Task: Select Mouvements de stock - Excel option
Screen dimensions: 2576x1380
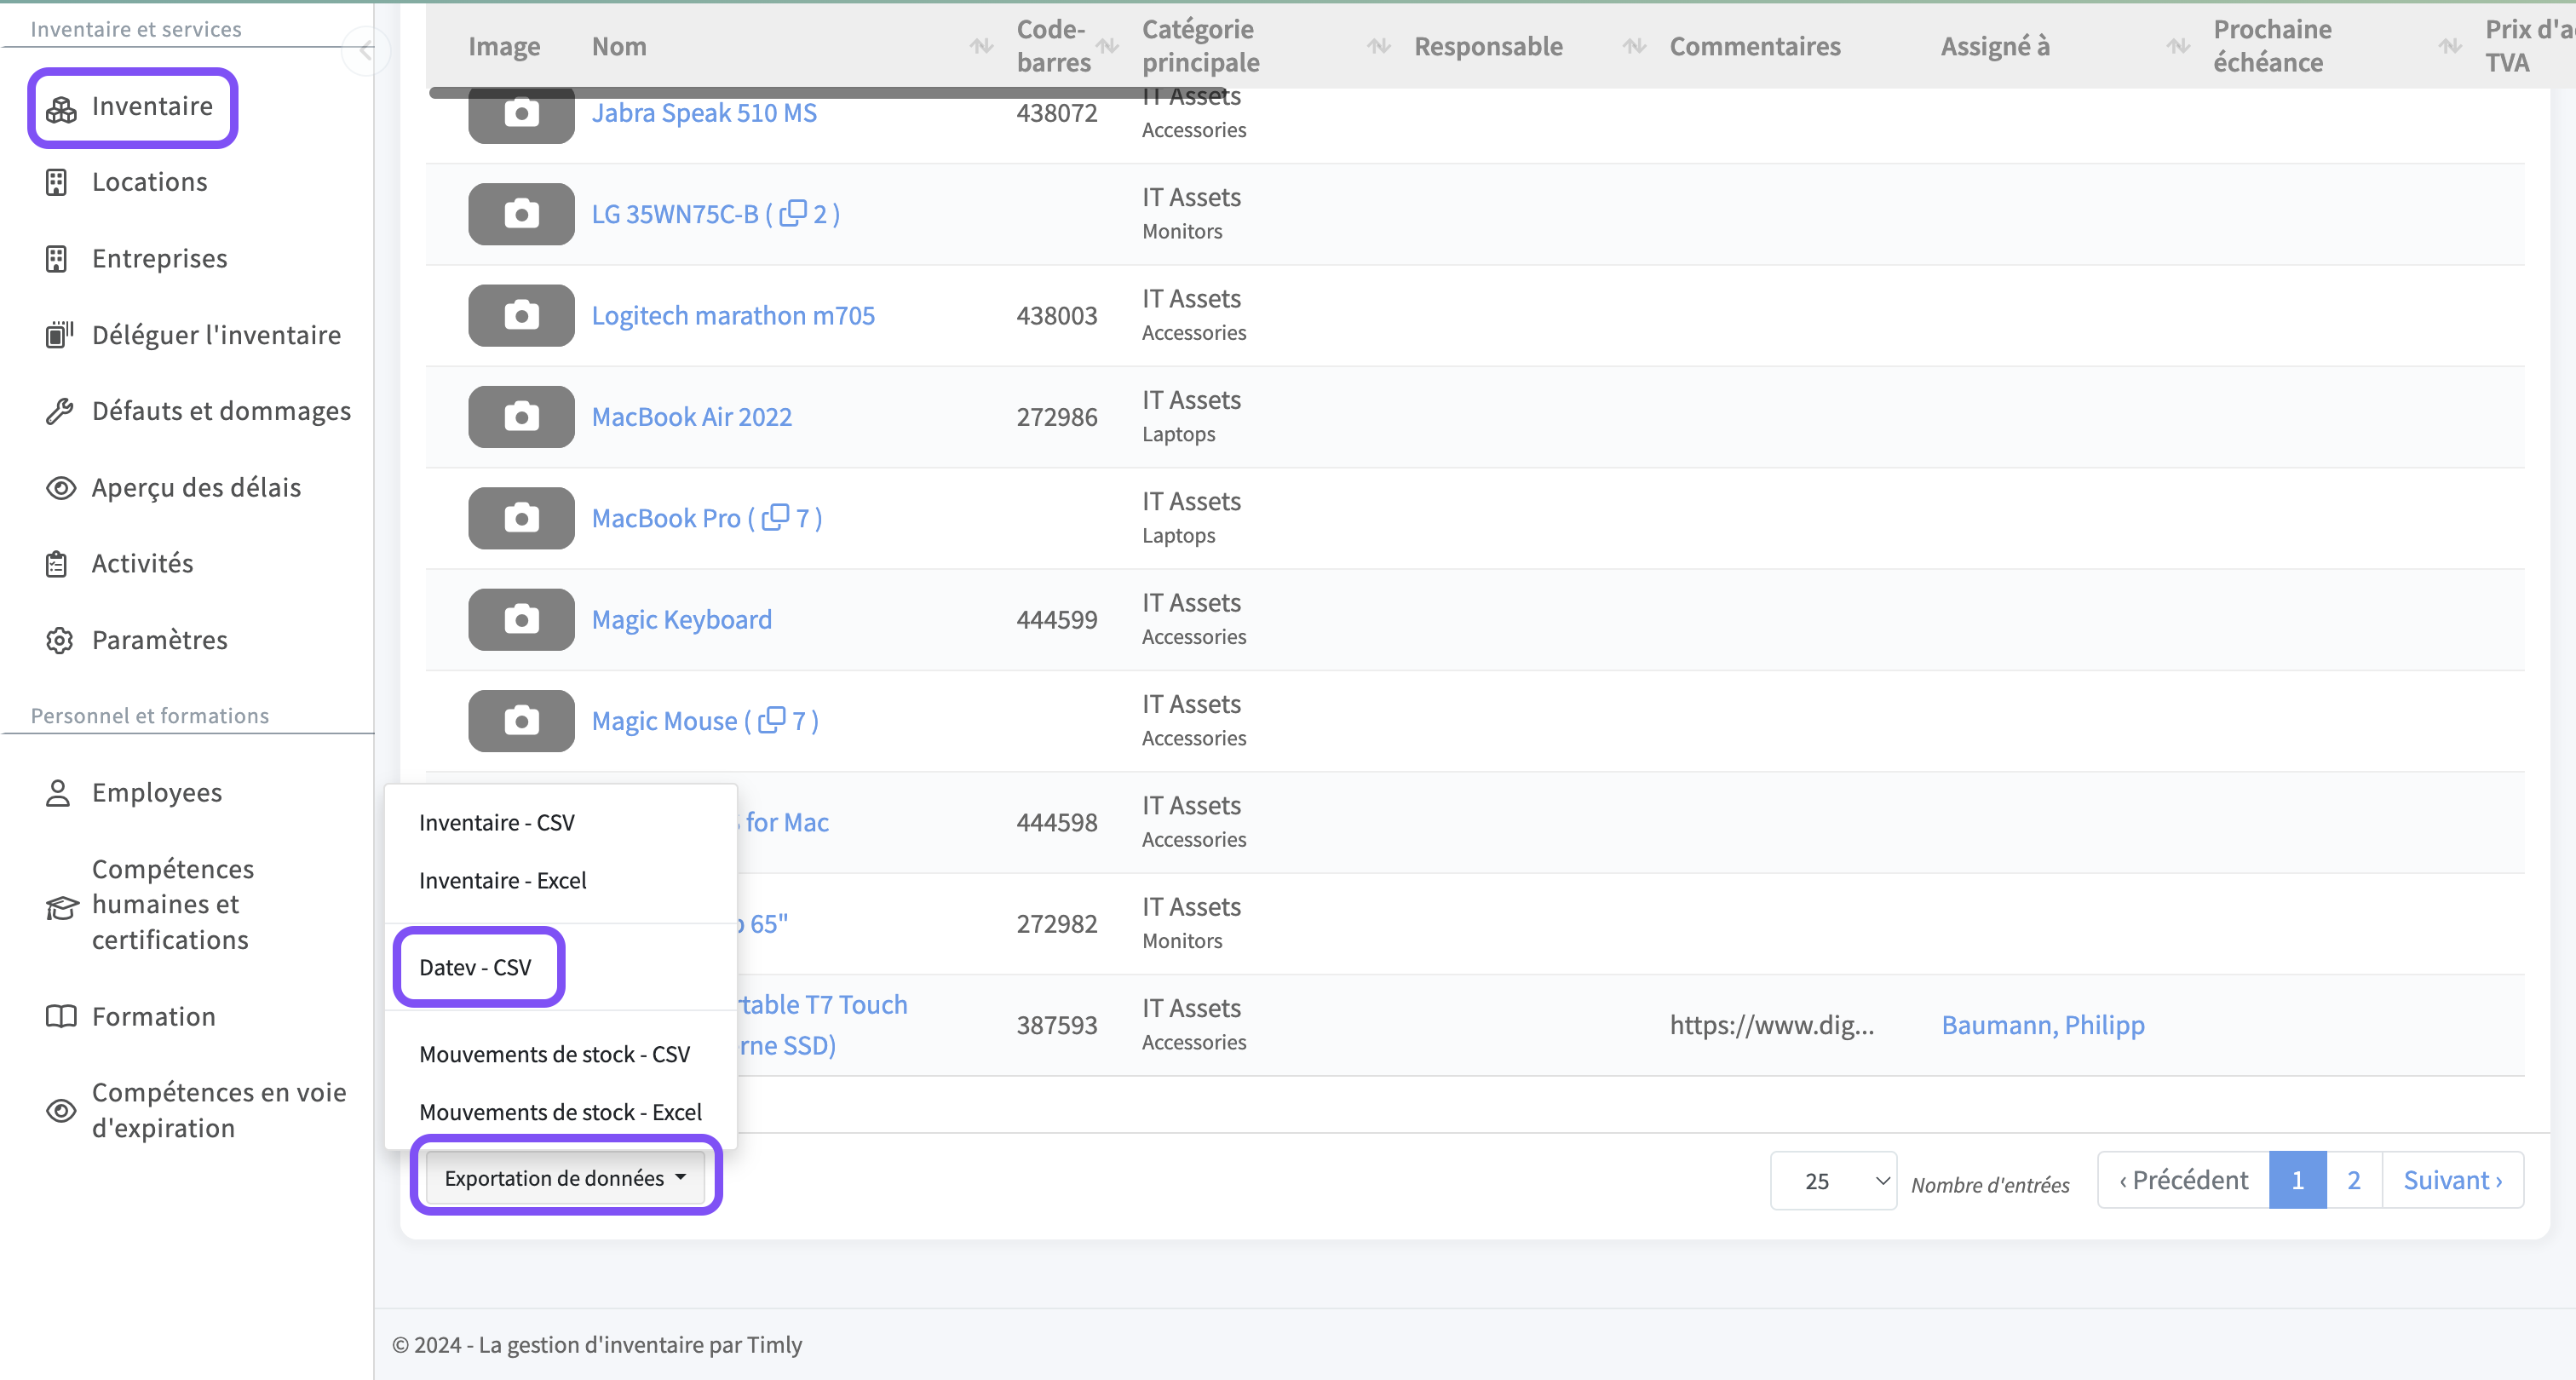Action: (x=560, y=1113)
